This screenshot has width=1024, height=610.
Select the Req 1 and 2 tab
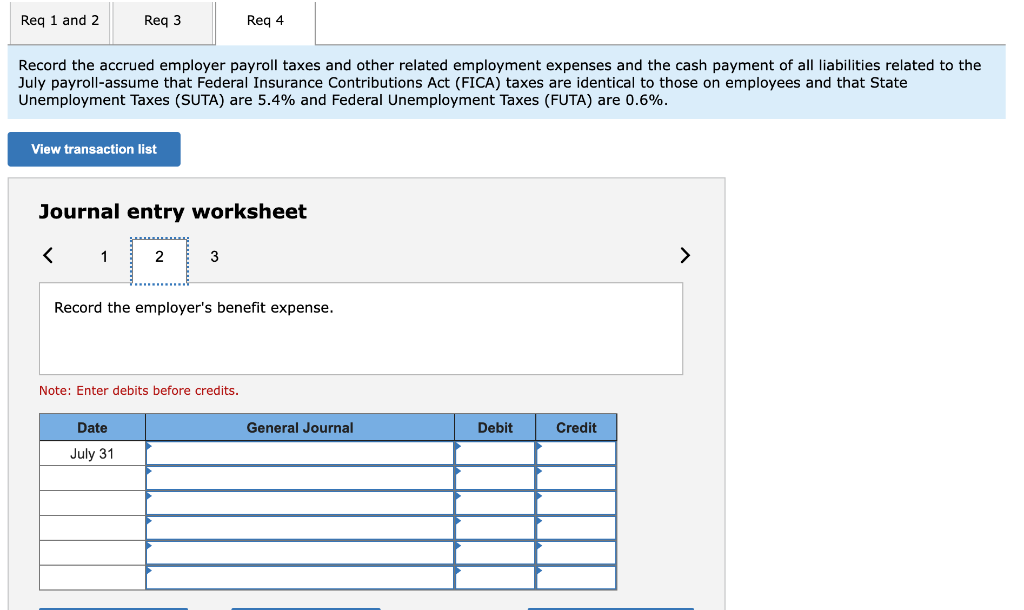pyautogui.click(x=58, y=20)
